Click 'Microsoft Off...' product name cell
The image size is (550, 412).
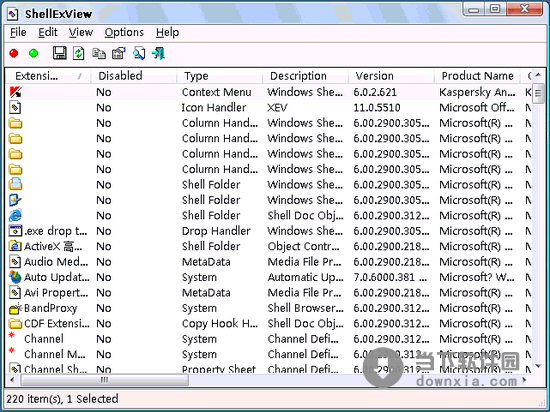(477, 108)
